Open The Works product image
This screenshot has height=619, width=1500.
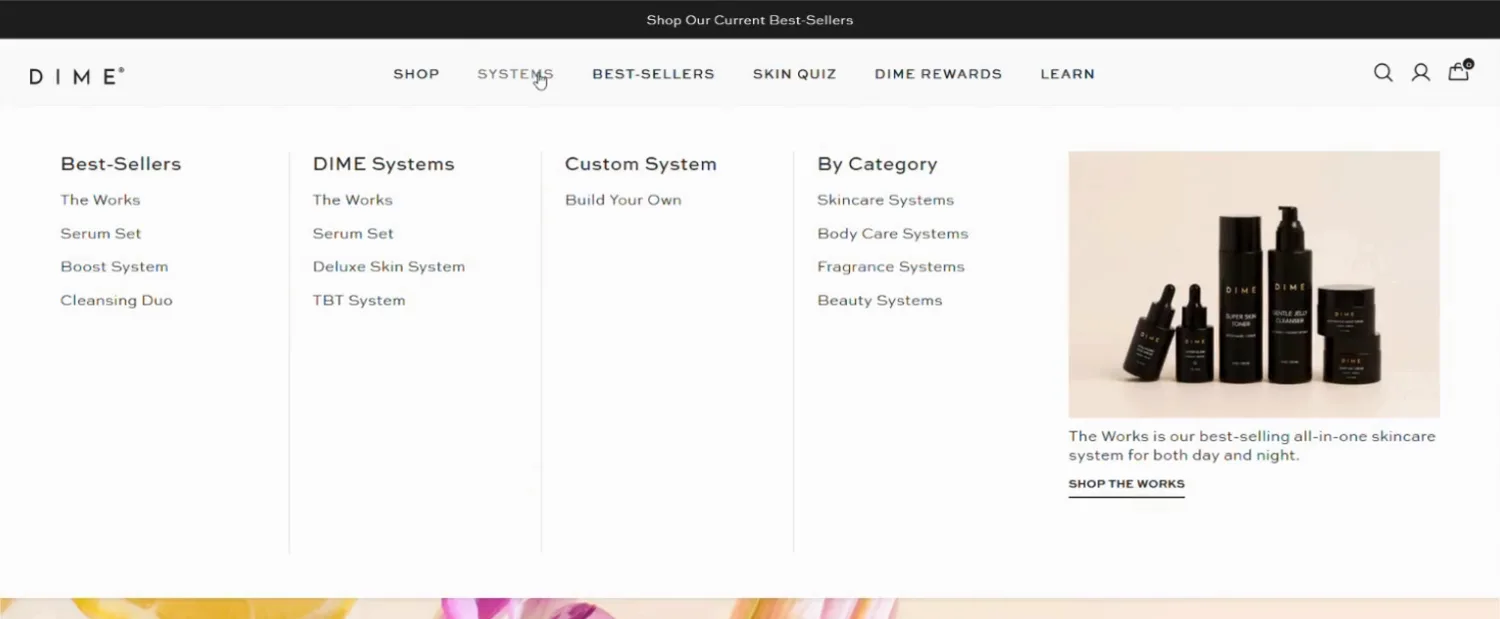(x=1254, y=284)
